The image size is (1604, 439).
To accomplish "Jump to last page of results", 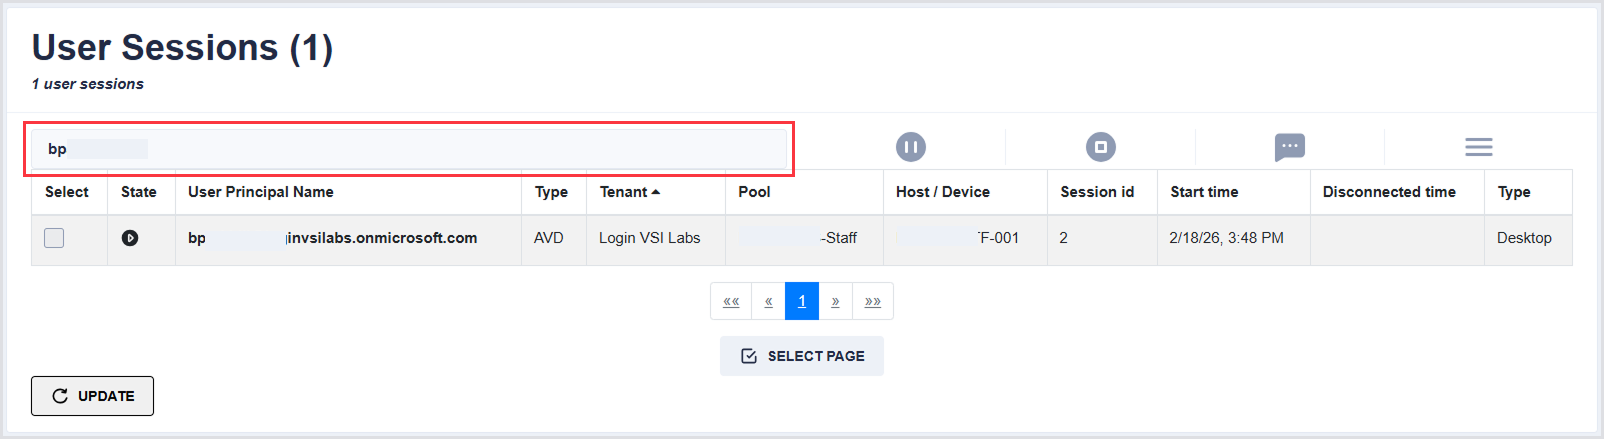I will [873, 301].
